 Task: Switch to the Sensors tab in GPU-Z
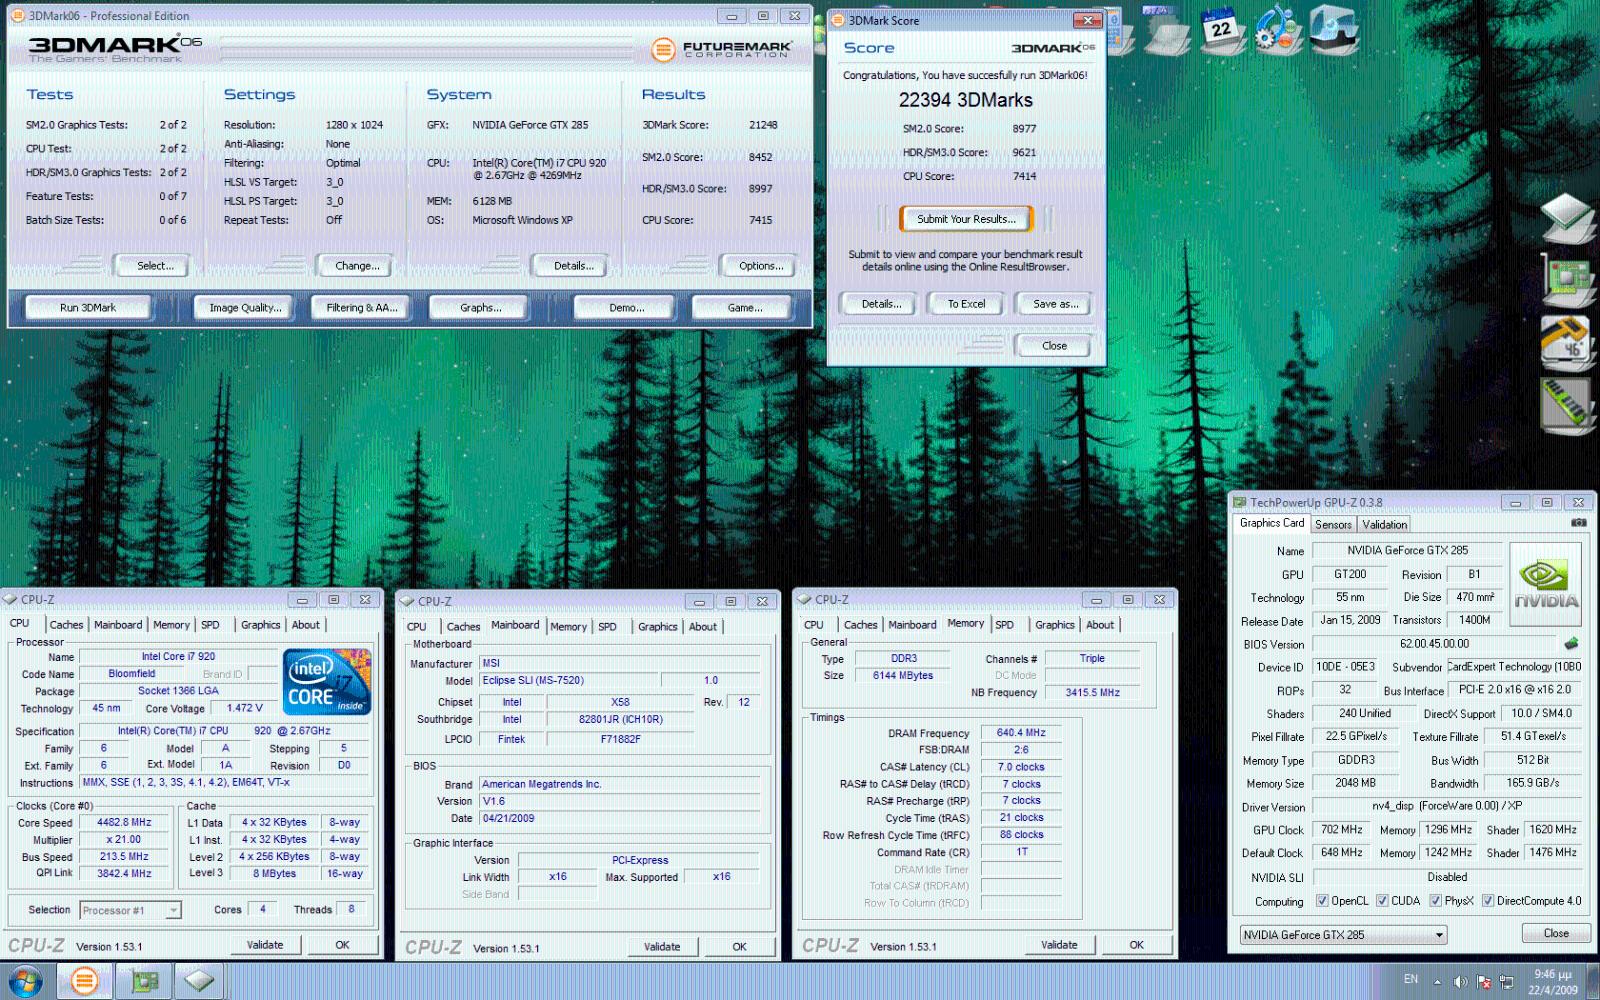click(1333, 524)
